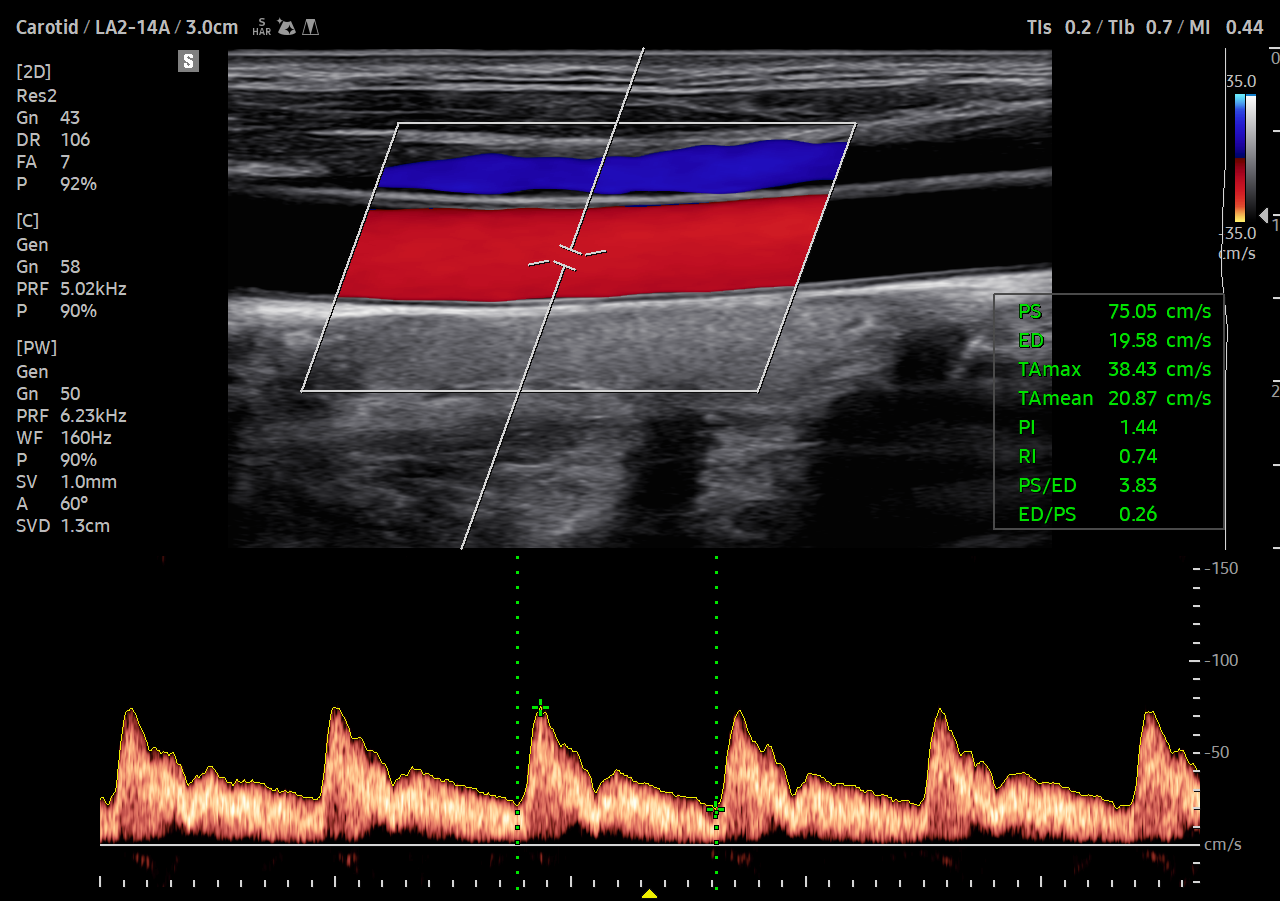Image resolution: width=1280 pixels, height=901 pixels.
Task: Click the [2D] mode parameter header
Action: pyautogui.click(x=34, y=72)
